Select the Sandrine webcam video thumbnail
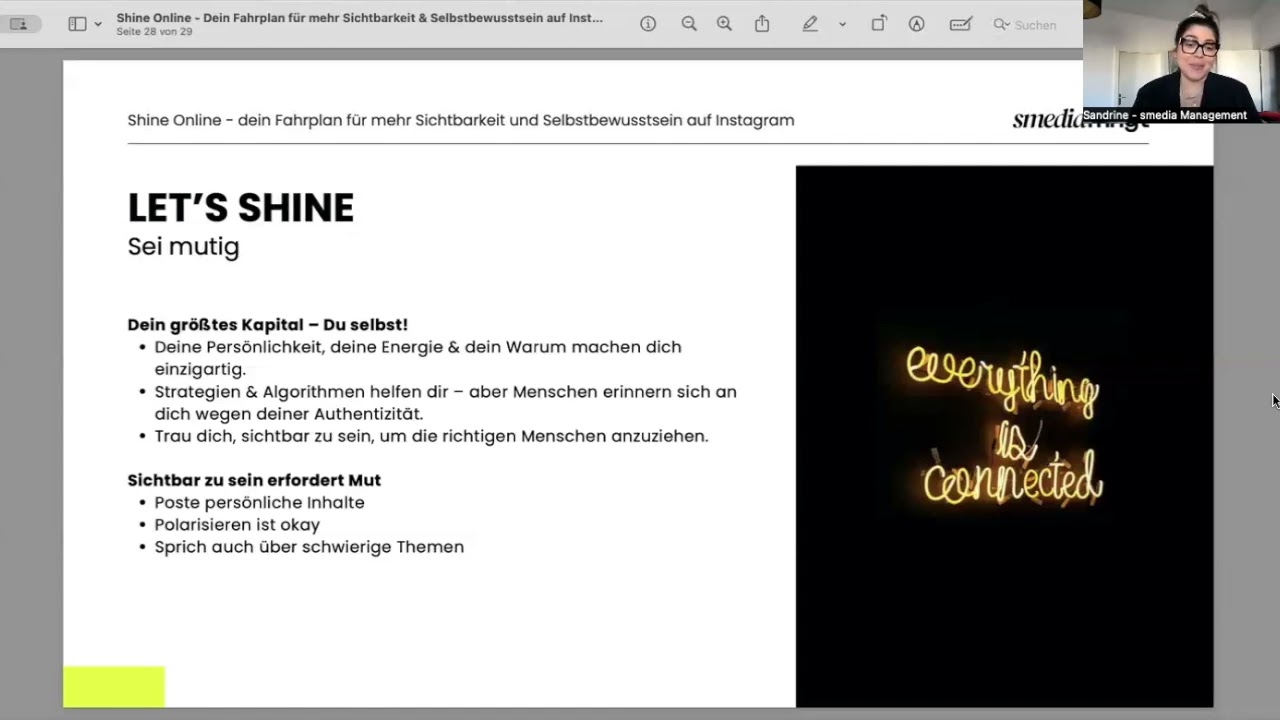 (1181, 61)
